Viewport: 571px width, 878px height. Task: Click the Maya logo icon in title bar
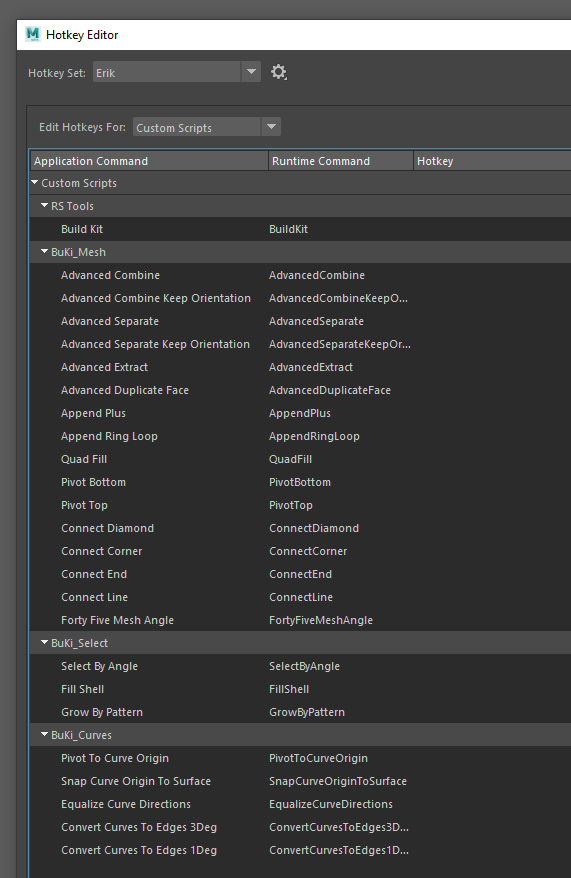pos(33,34)
